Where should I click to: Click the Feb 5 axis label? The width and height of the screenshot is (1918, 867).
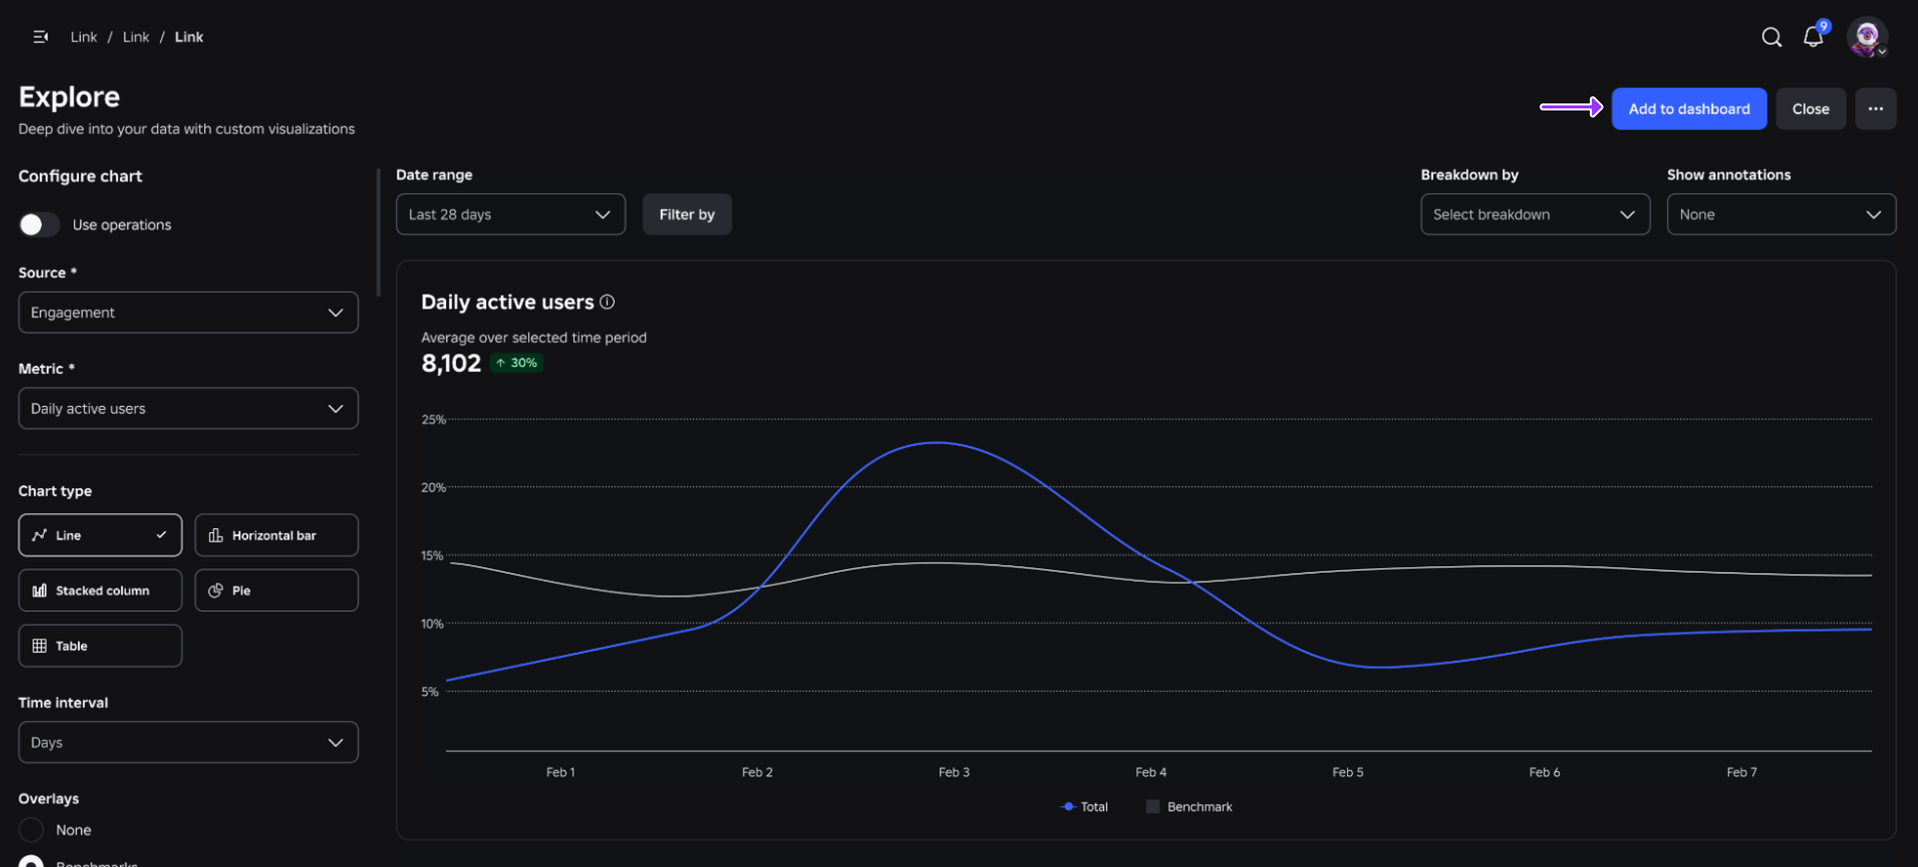point(1347,772)
